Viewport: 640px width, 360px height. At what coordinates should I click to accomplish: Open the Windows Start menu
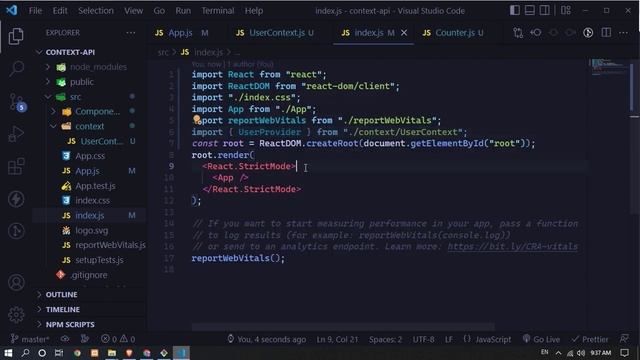pyautogui.click(x=8, y=353)
